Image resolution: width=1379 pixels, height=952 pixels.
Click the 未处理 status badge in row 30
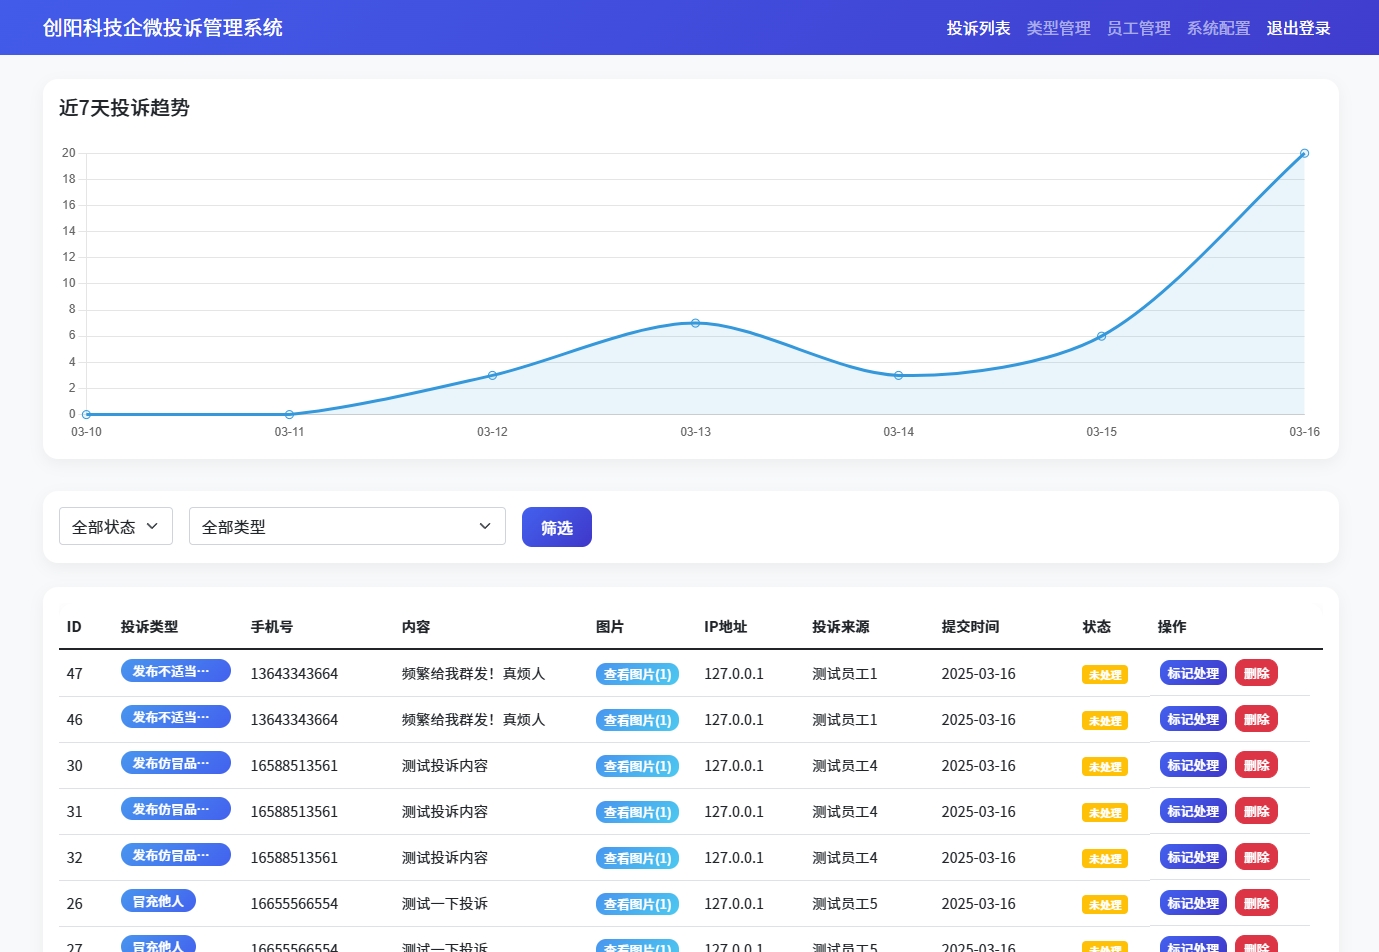pyautogui.click(x=1104, y=767)
